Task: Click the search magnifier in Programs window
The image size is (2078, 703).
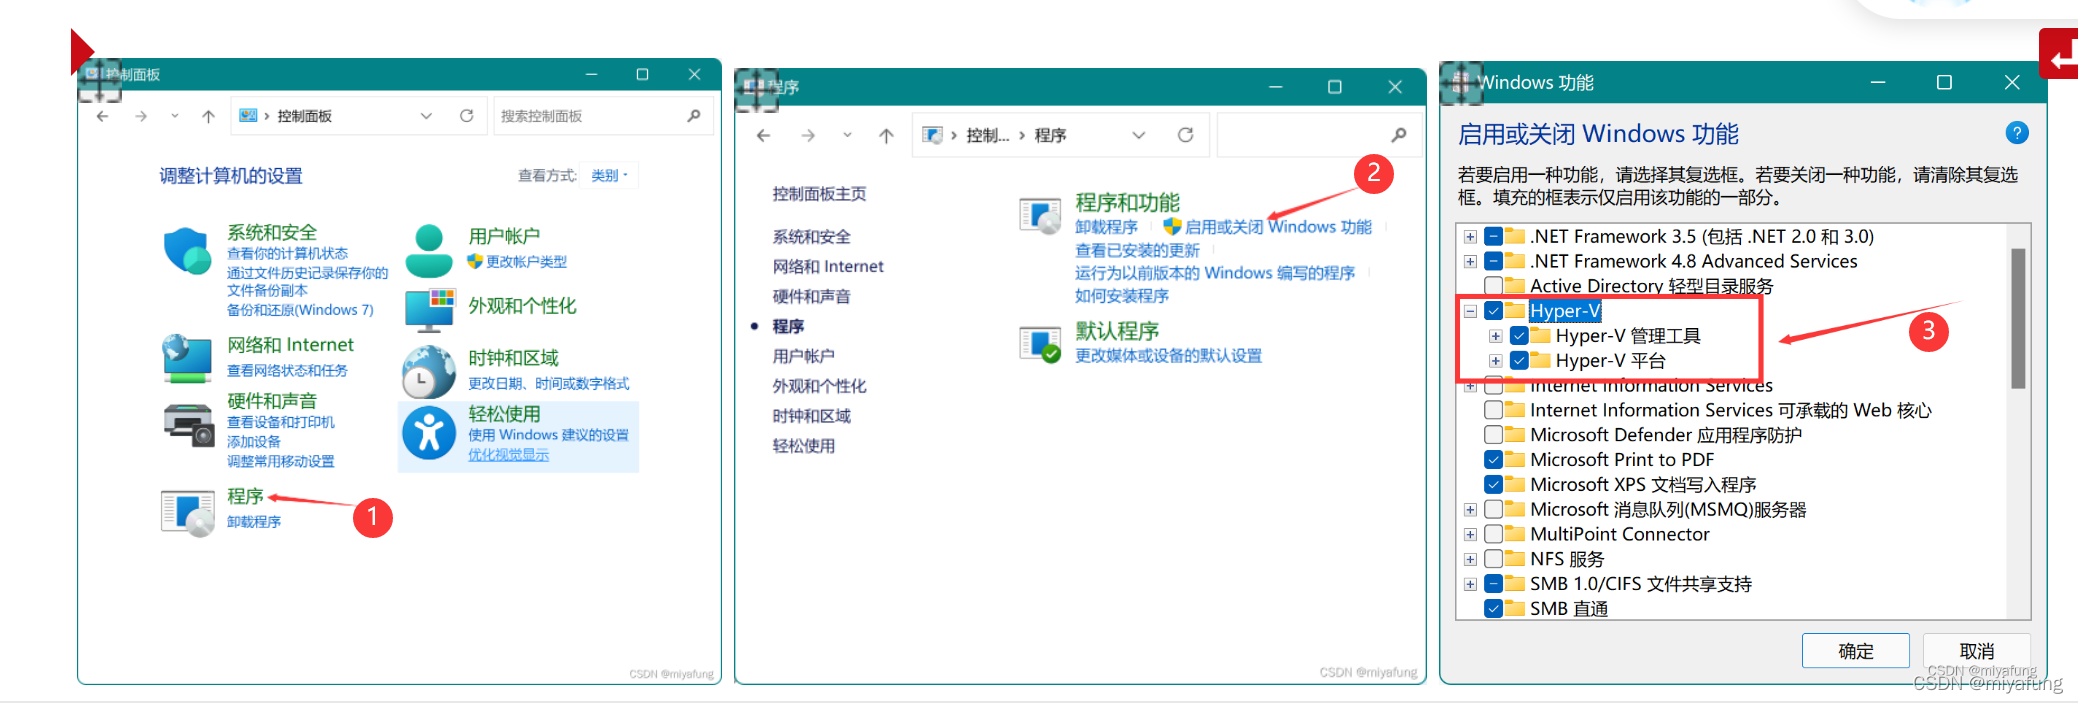Action: tap(1399, 135)
